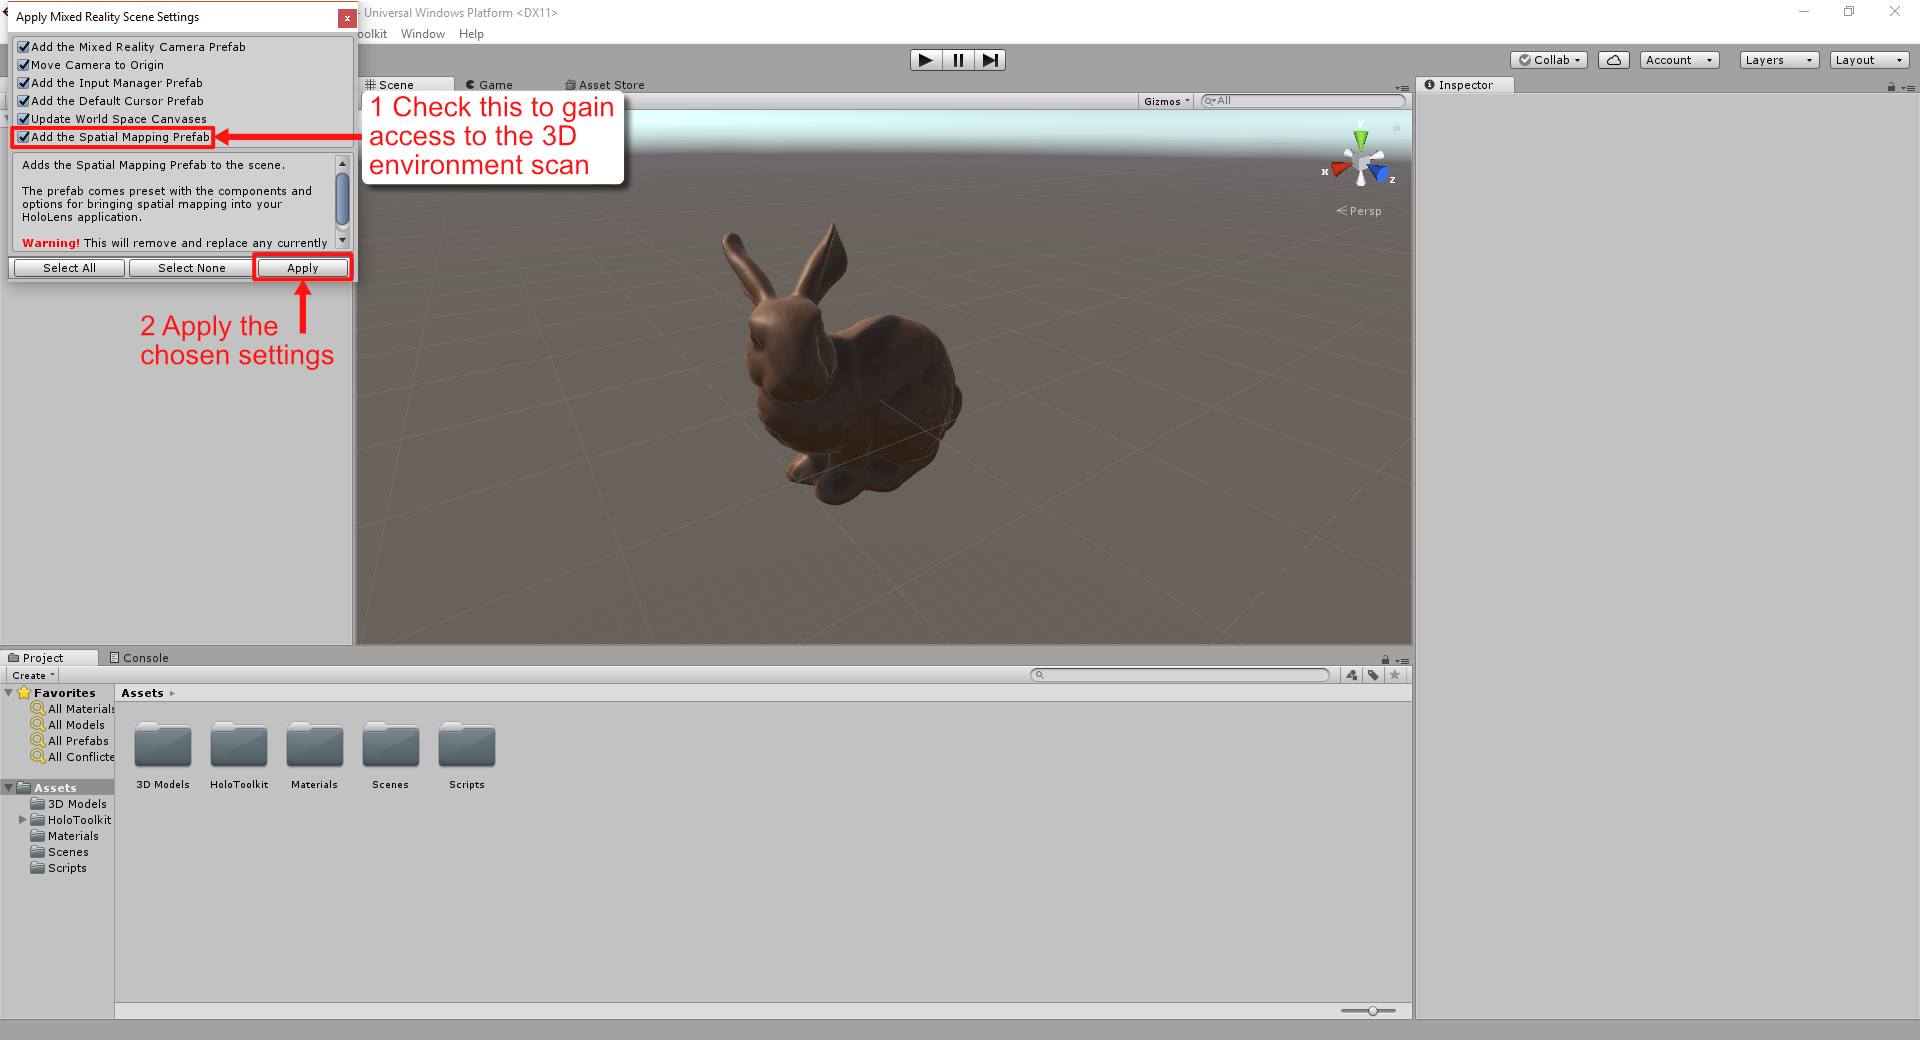Uncheck Add the Default Cursor Prefab
The height and width of the screenshot is (1040, 1920).
pos(24,101)
